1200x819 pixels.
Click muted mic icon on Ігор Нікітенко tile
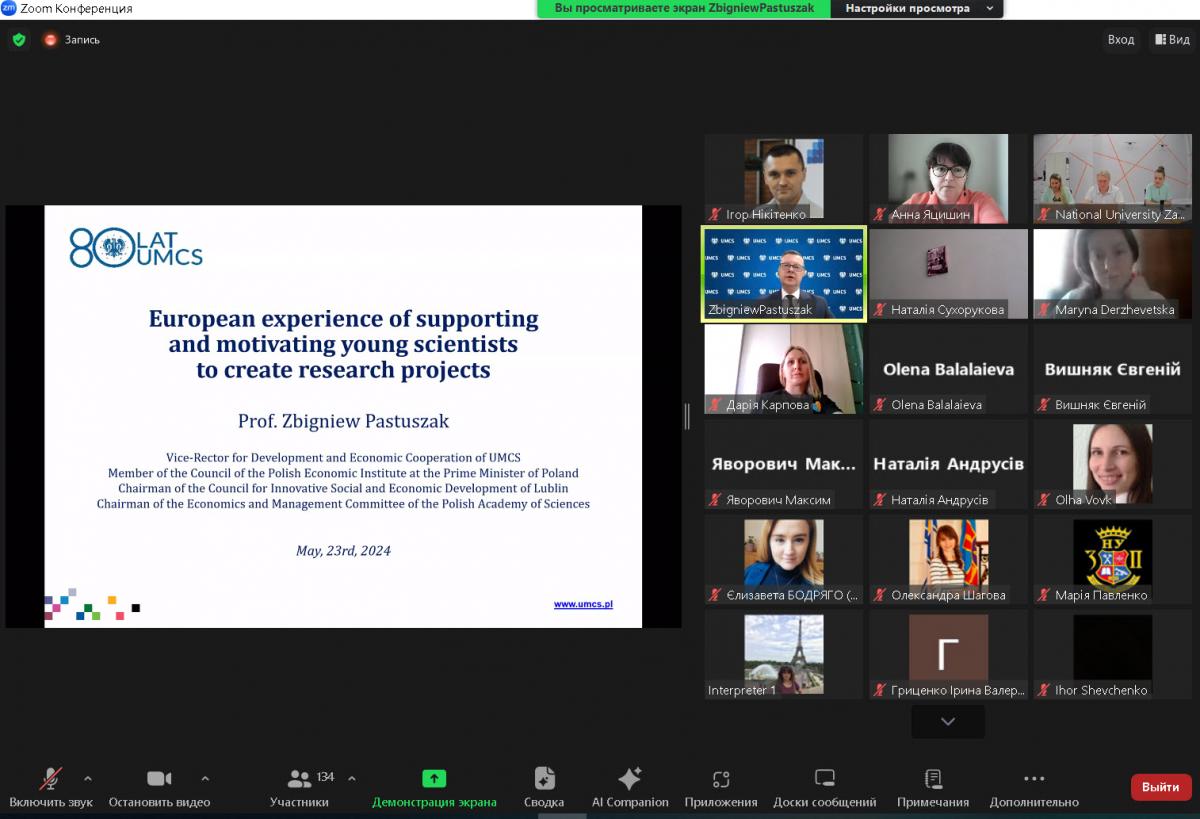715,214
